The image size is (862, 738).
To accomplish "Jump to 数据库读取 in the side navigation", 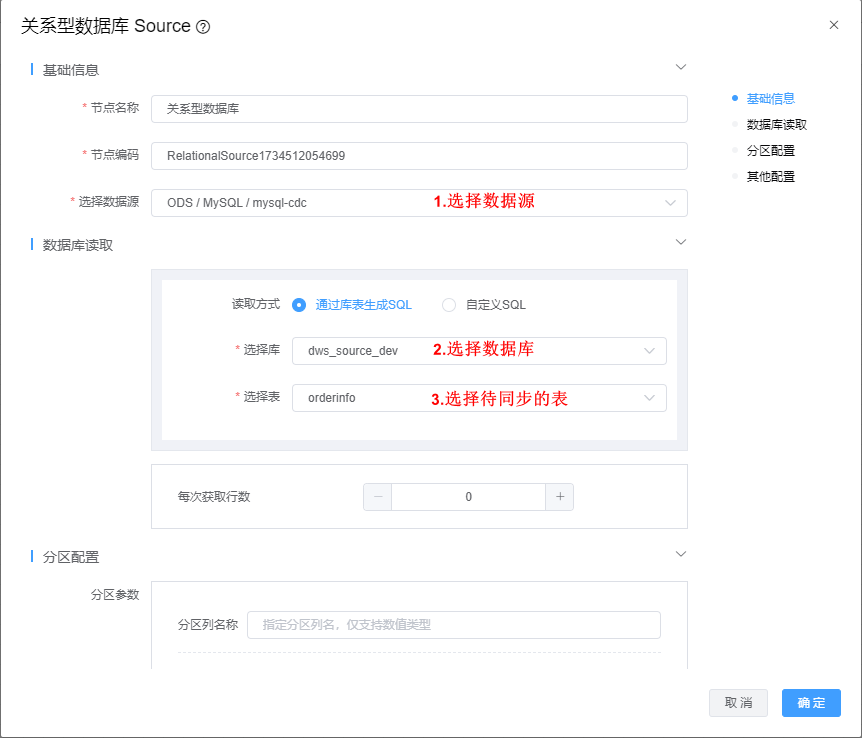I will pyautogui.click(x=776, y=125).
